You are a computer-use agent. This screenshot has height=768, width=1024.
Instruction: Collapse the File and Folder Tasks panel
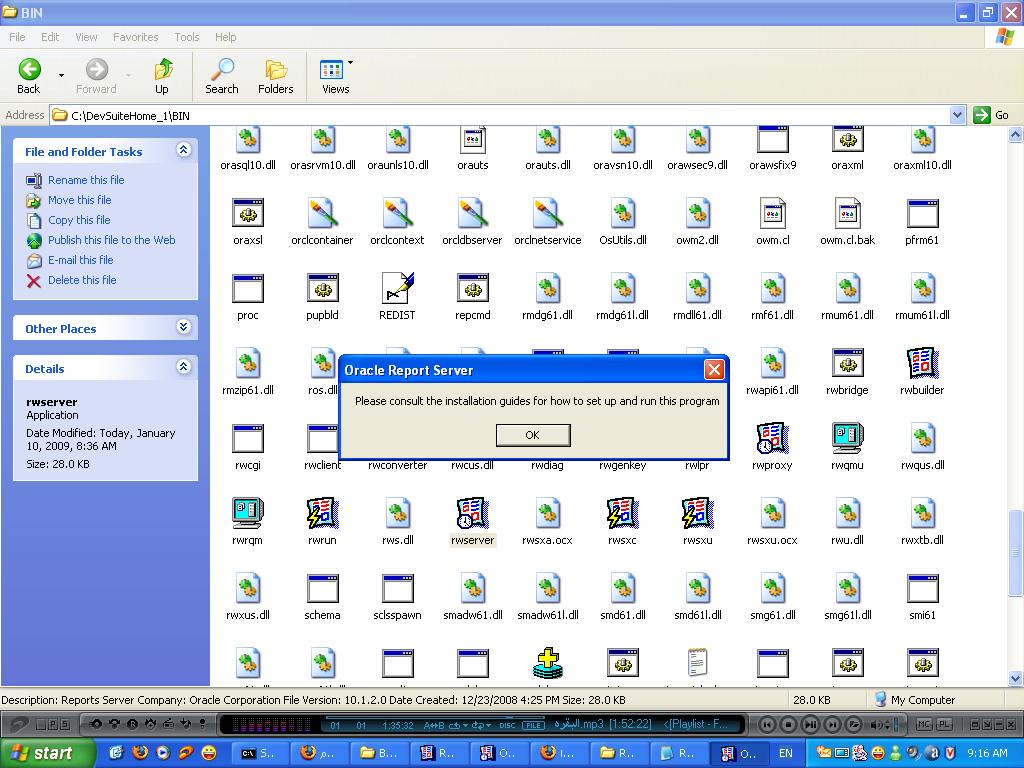click(x=183, y=150)
